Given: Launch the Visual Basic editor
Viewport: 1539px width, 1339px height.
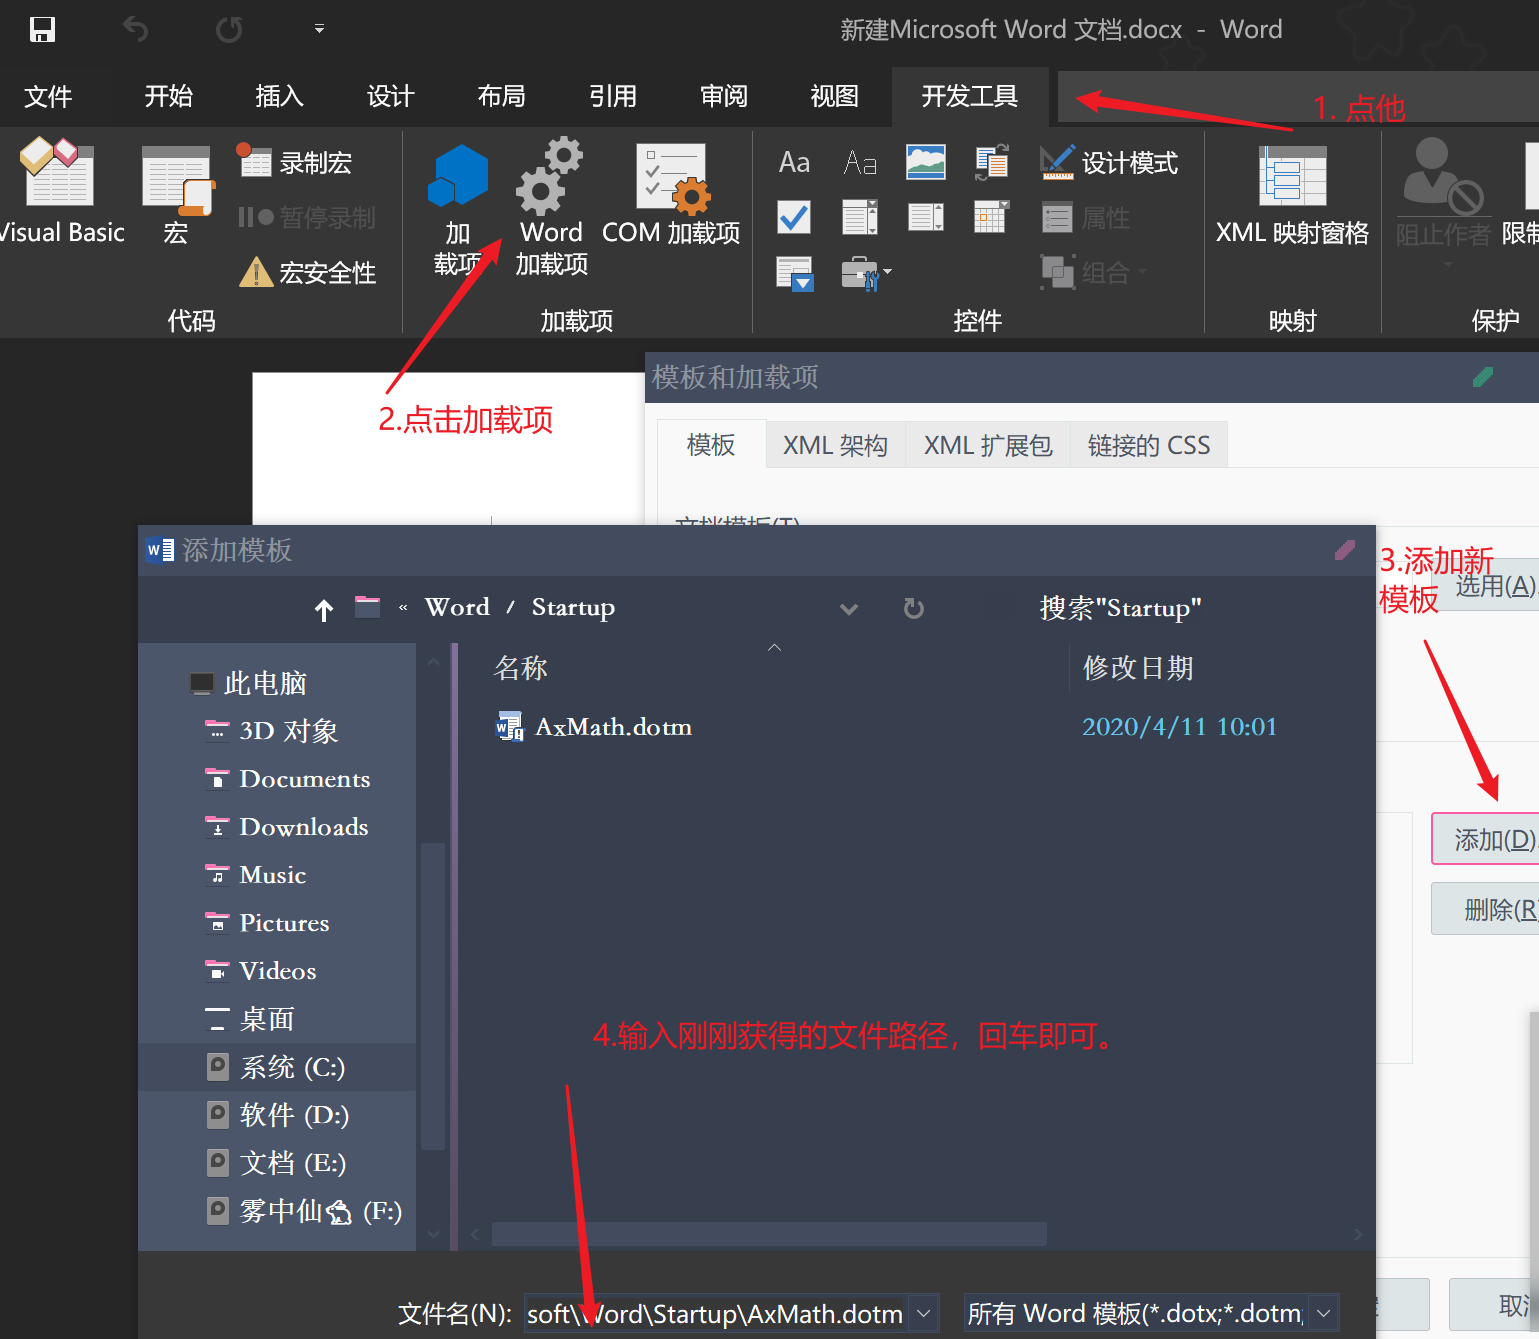Looking at the screenshot, I should (x=60, y=191).
